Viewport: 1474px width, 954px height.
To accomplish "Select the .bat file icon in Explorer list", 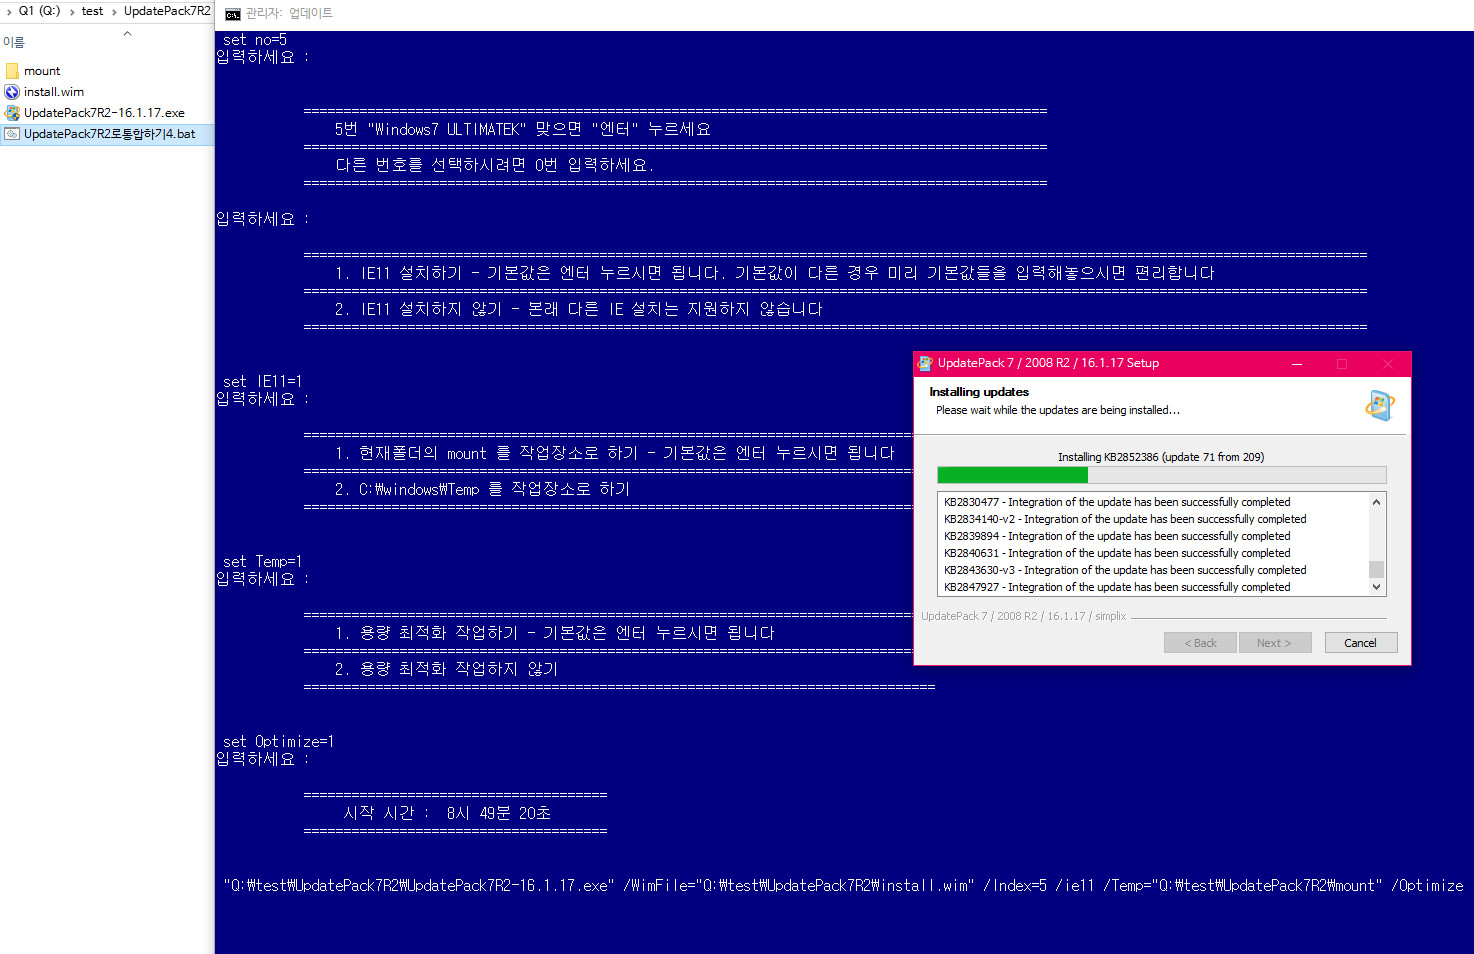I will click(x=12, y=134).
